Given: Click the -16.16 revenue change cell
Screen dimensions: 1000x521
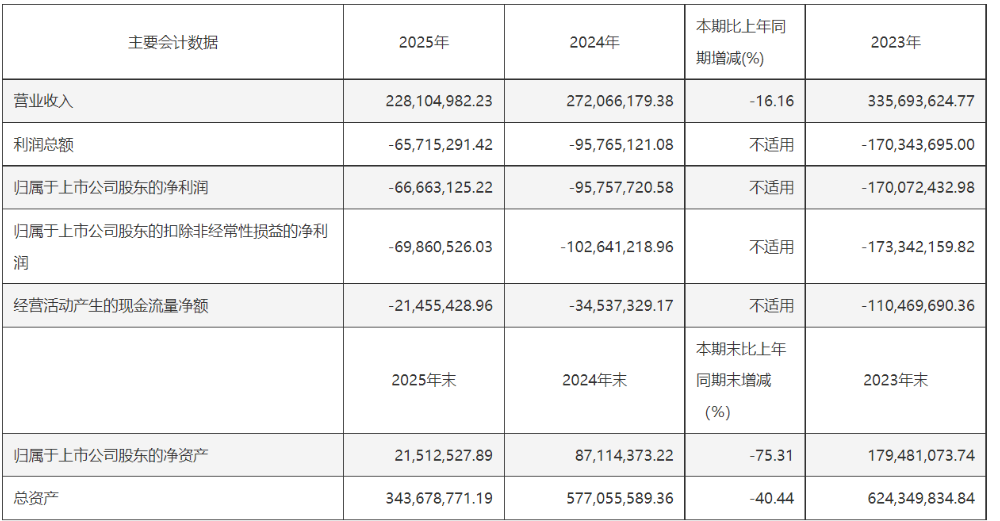Looking at the screenshot, I should pos(772,101).
